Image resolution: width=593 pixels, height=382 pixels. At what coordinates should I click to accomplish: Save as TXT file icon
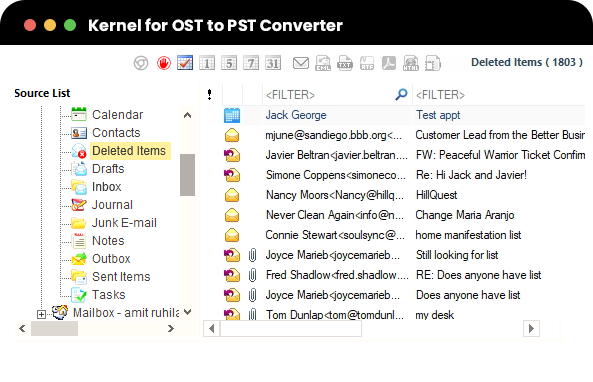click(x=345, y=63)
